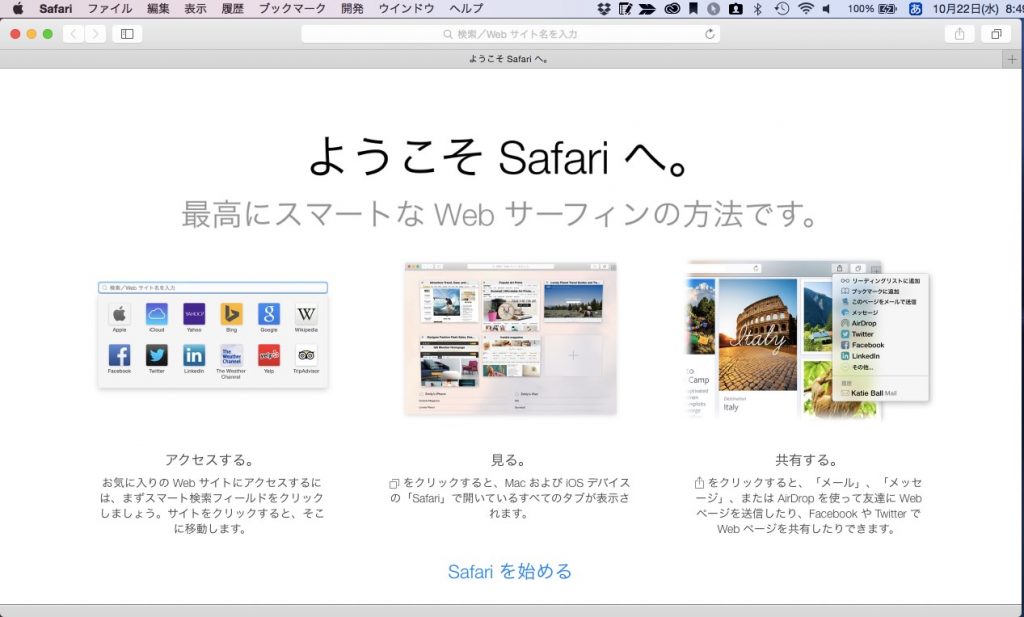Open the ファイル menu

[110, 8]
